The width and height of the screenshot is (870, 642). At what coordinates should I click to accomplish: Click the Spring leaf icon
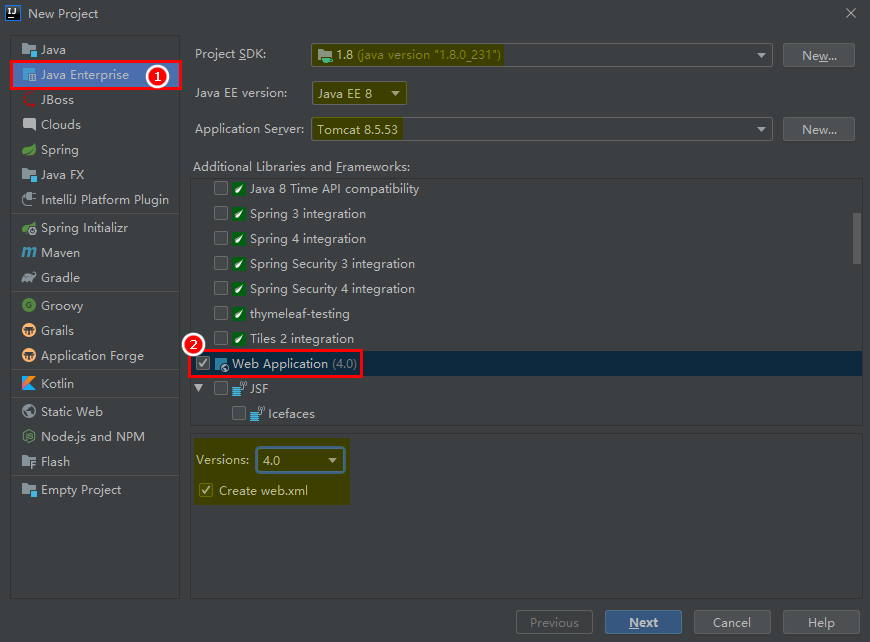29,150
